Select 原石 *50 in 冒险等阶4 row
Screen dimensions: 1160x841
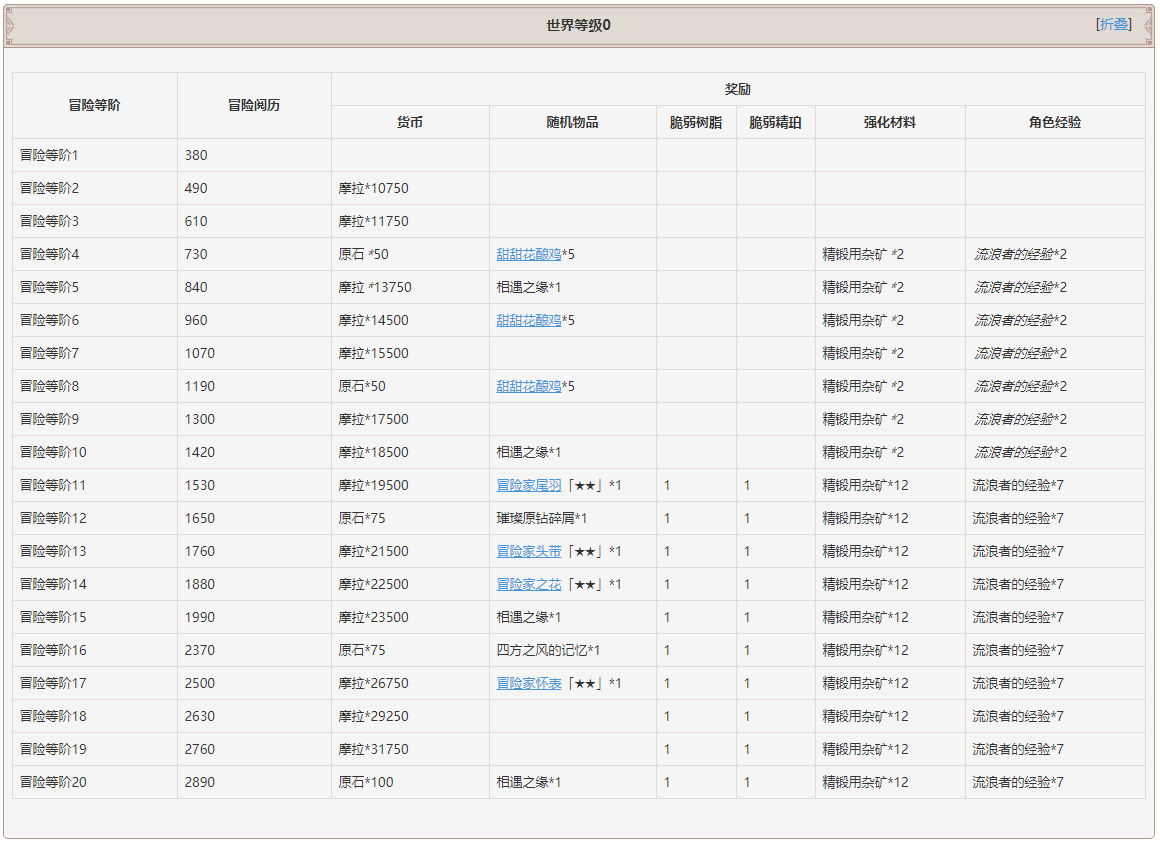pos(363,254)
